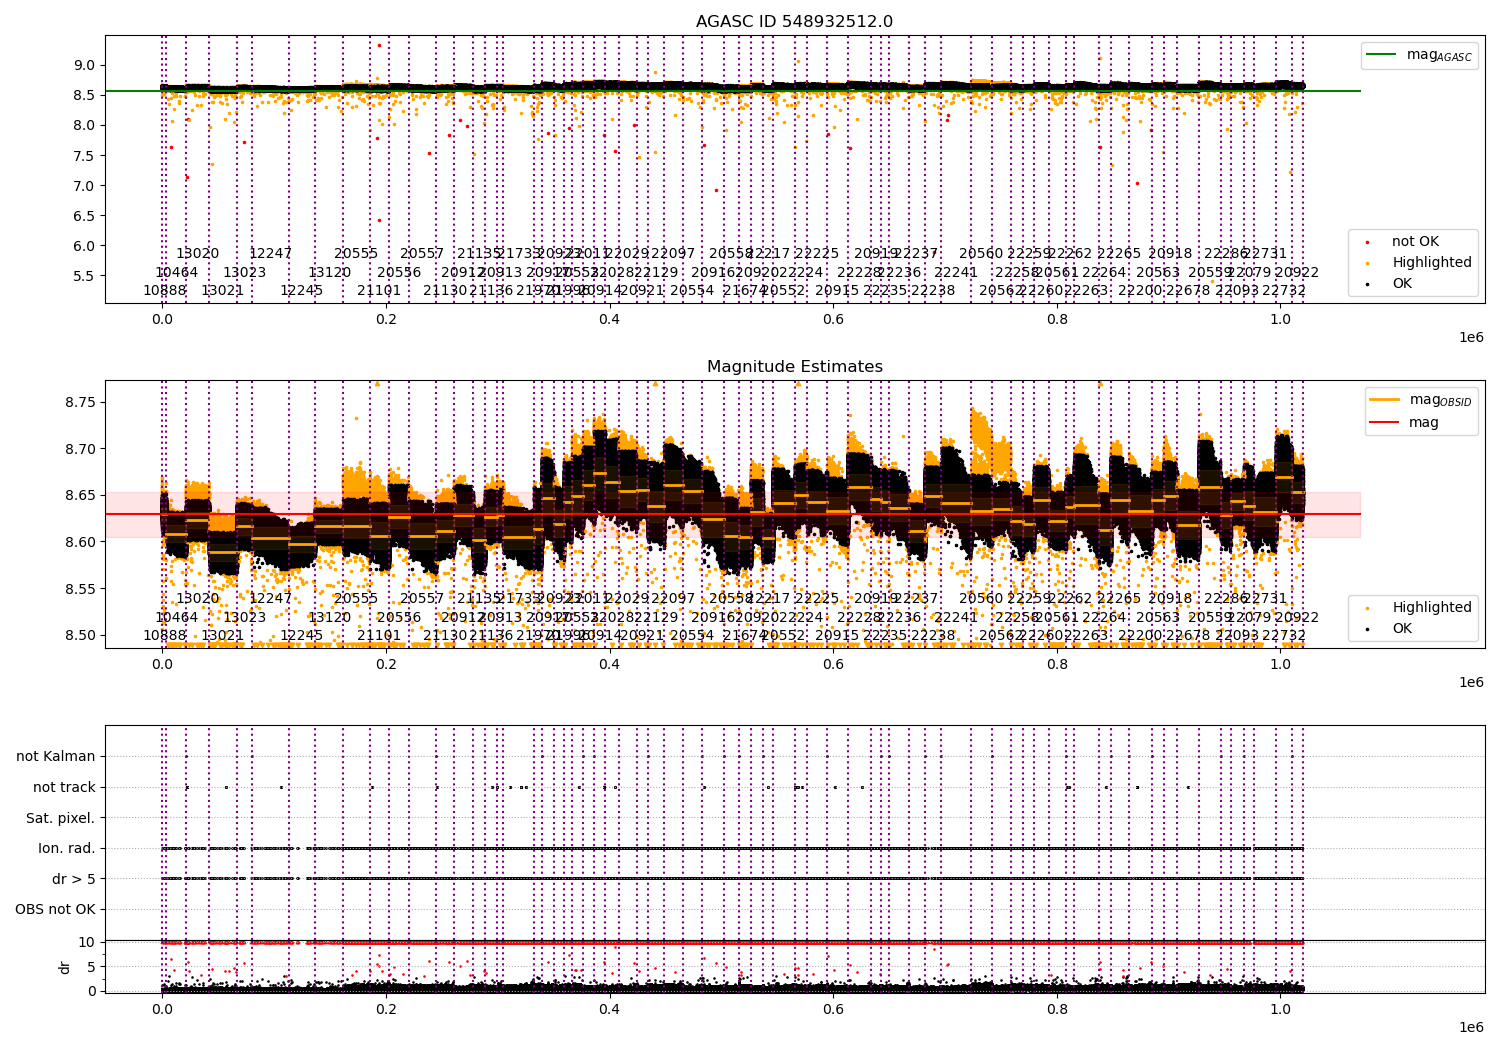Click the 8.55 tick on middle plot y-axis

[x=80, y=589]
